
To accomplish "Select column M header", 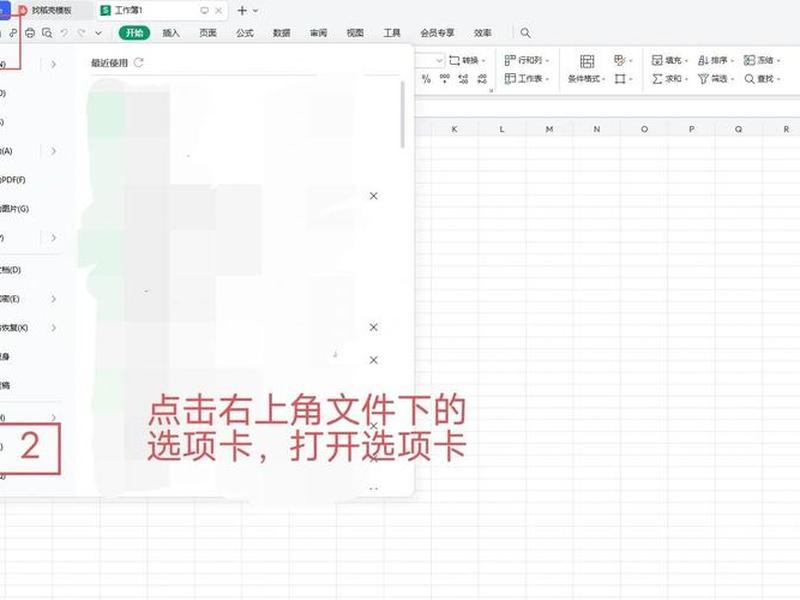I will point(549,130).
